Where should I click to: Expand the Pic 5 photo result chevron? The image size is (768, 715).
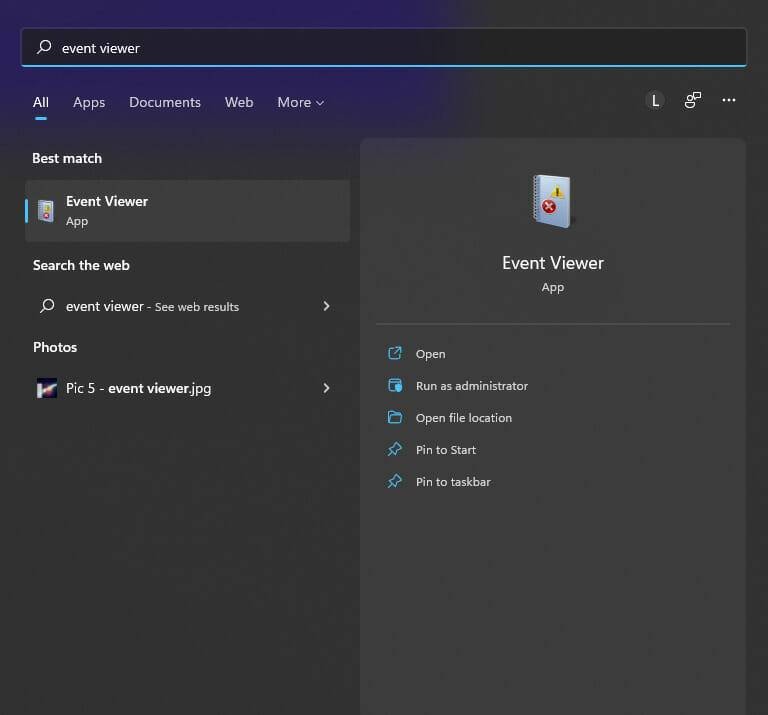tap(326, 388)
